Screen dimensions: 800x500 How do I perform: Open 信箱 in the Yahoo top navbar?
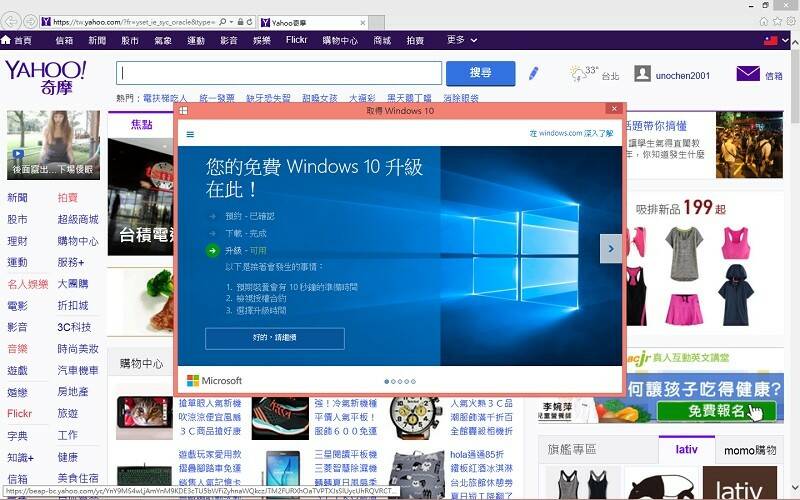click(64, 40)
